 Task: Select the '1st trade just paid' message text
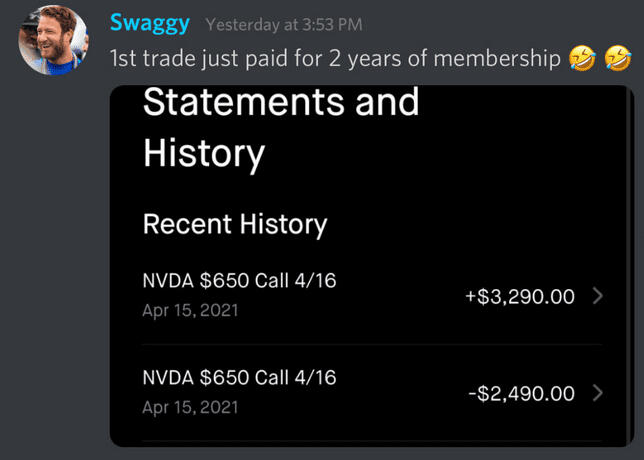click(x=200, y=59)
